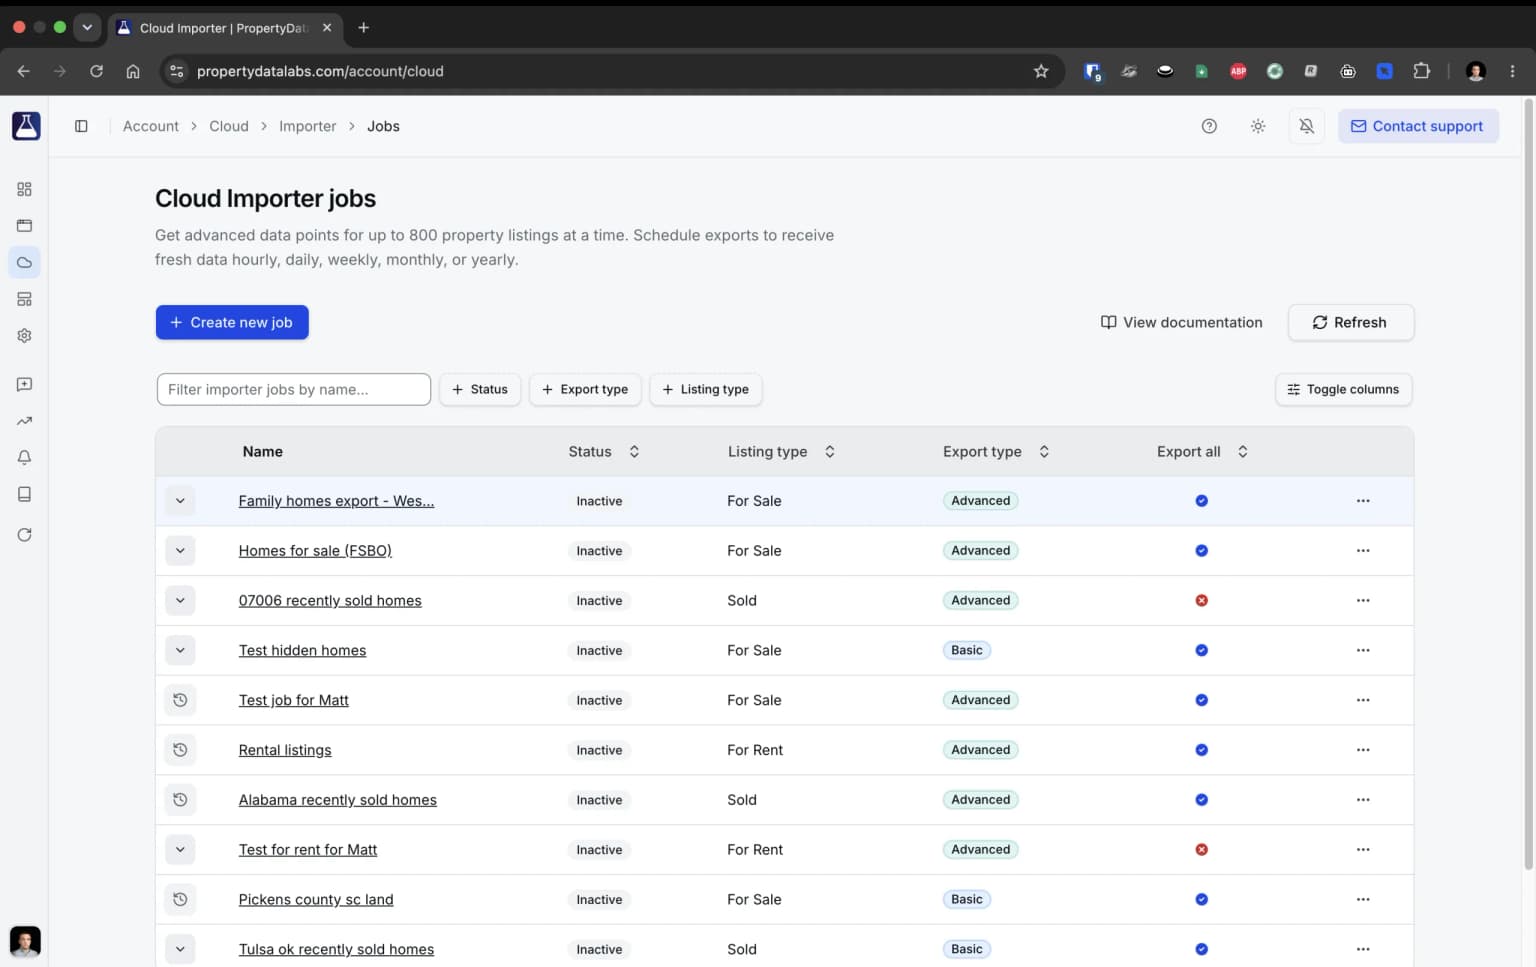Toggle the light theme sun icon
The height and width of the screenshot is (967, 1536).
(x=1258, y=126)
